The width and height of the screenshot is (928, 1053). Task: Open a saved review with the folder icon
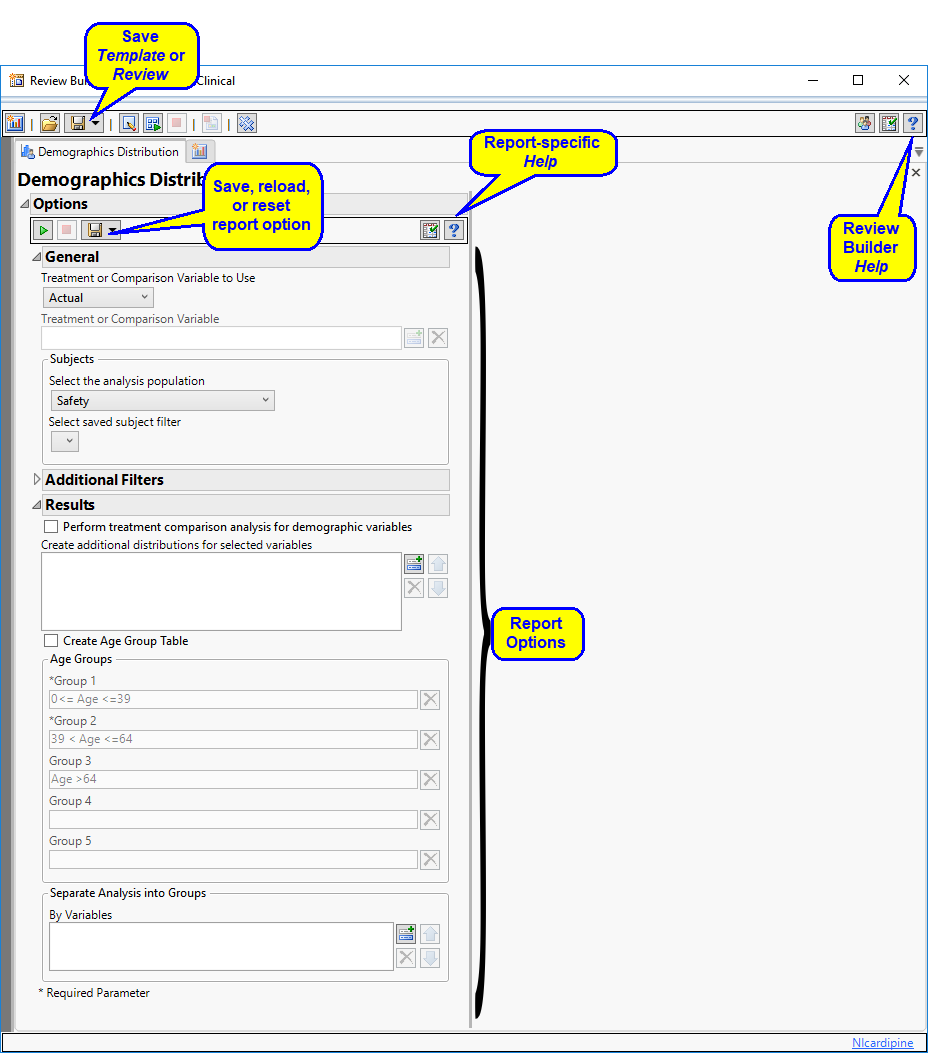(x=50, y=123)
